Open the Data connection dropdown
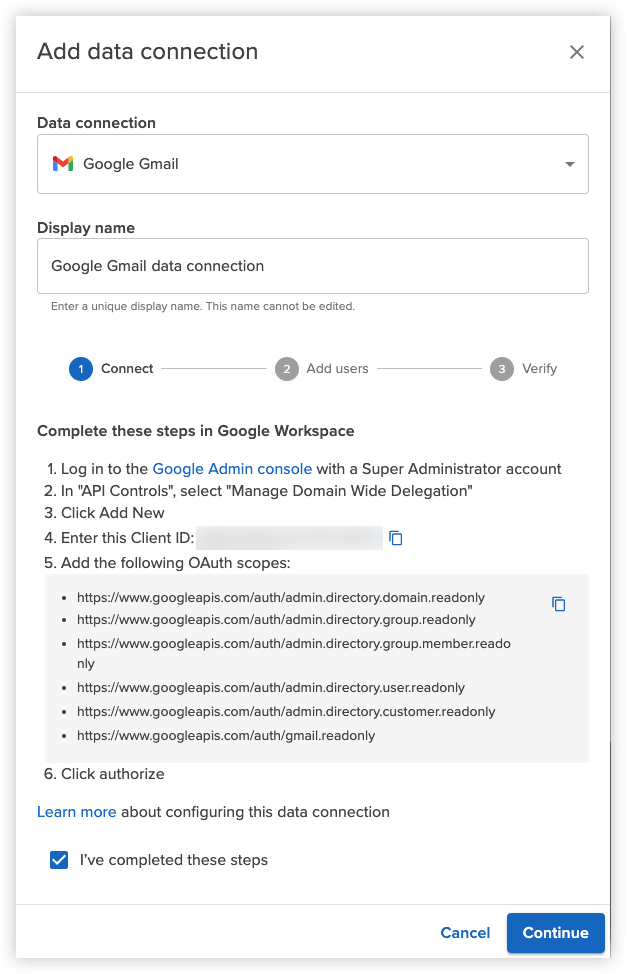The image size is (627, 974). tap(313, 164)
